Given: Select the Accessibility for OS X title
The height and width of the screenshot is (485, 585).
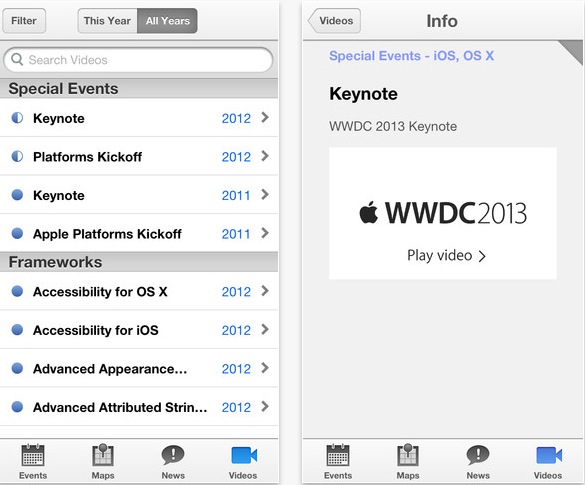Looking at the screenshot, I should [100, 292].
